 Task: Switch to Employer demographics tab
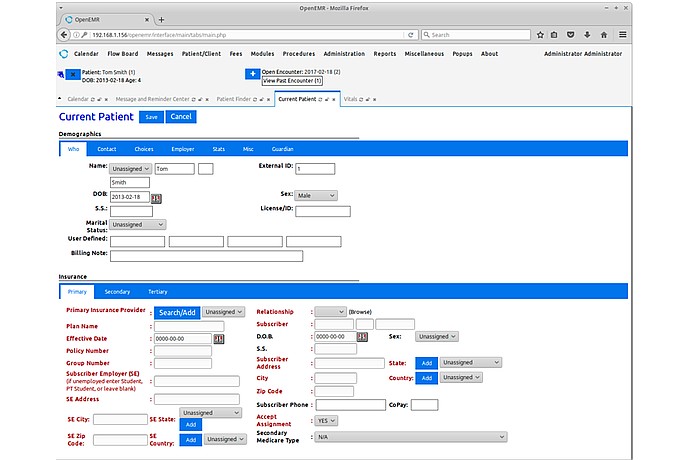coord(183,149)
